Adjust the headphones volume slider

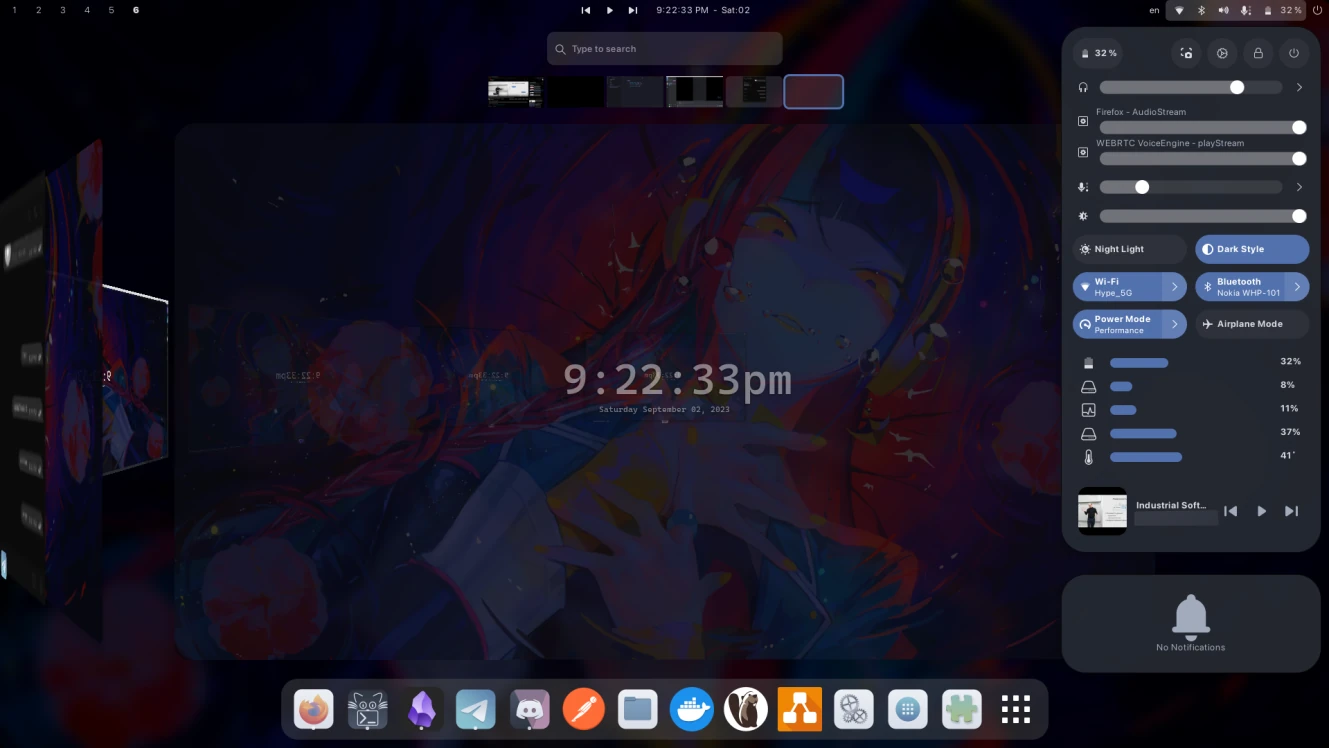[1191, 87]
